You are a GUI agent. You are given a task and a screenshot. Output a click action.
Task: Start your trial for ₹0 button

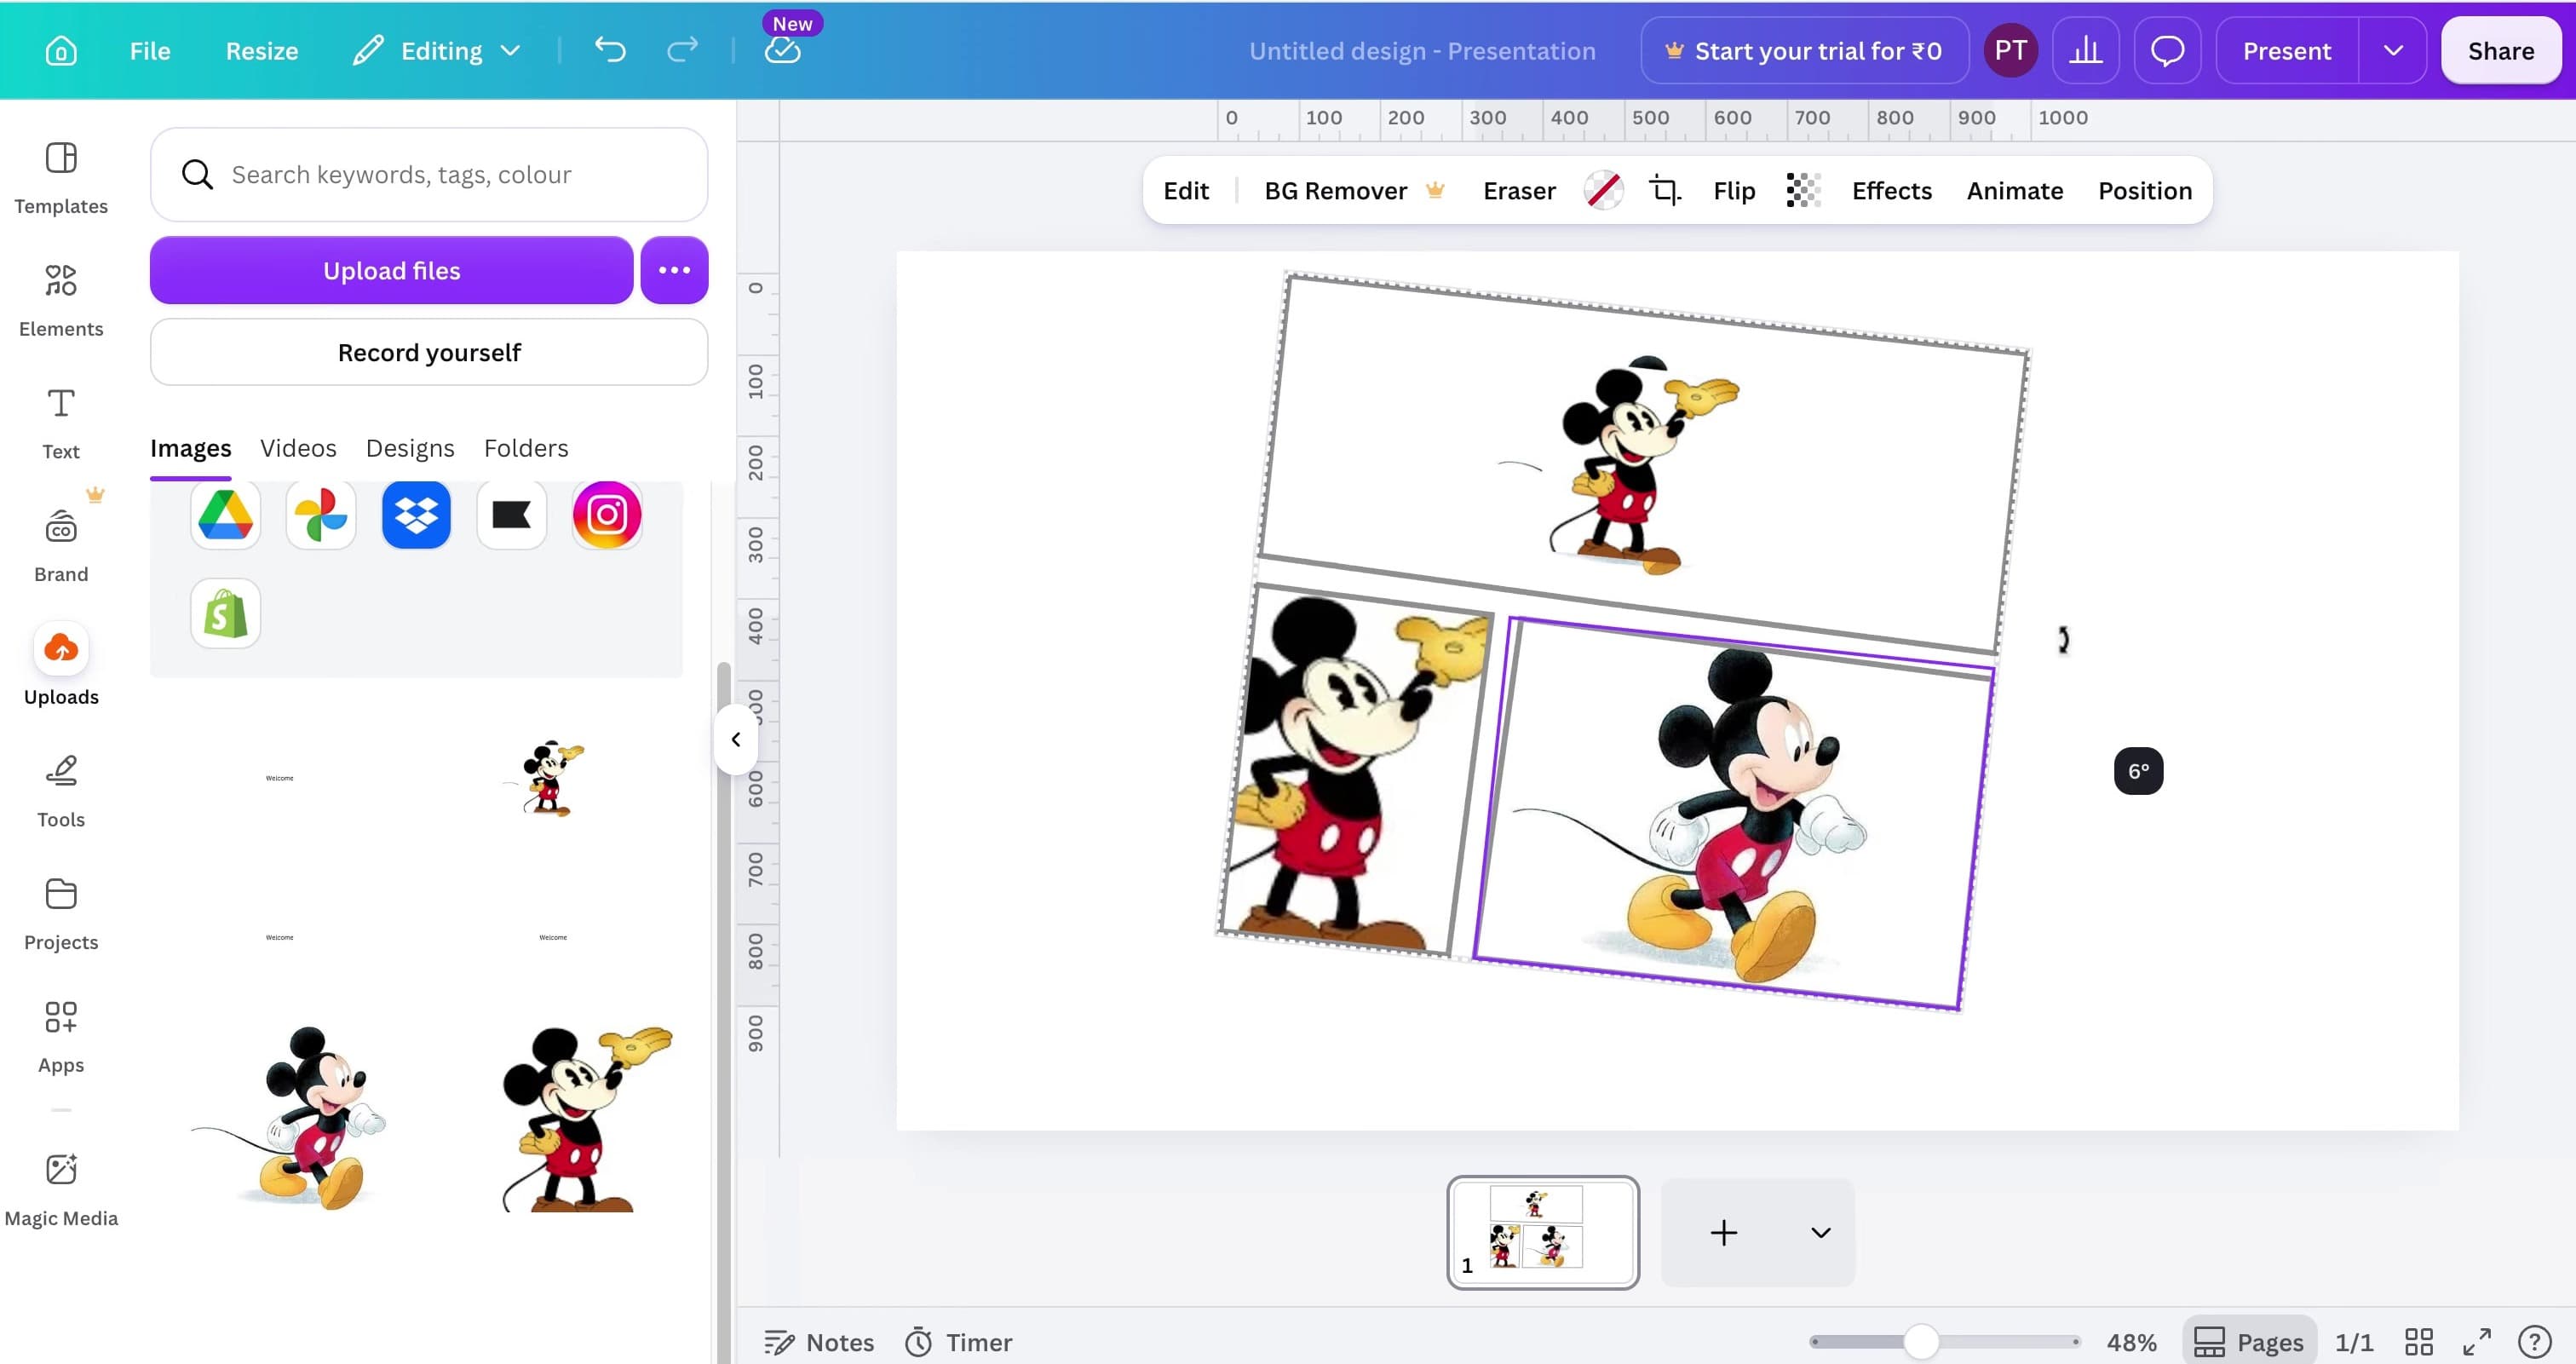coord(1804,51)
